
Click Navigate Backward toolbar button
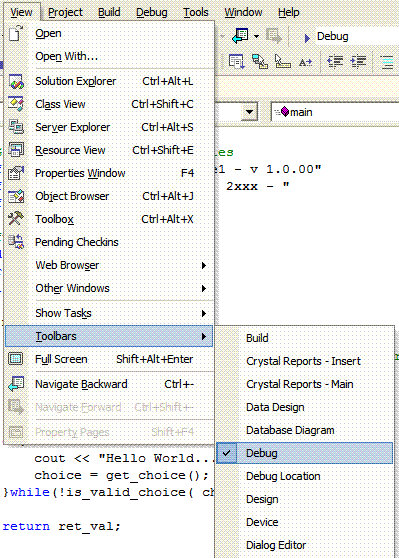point(240,36)
